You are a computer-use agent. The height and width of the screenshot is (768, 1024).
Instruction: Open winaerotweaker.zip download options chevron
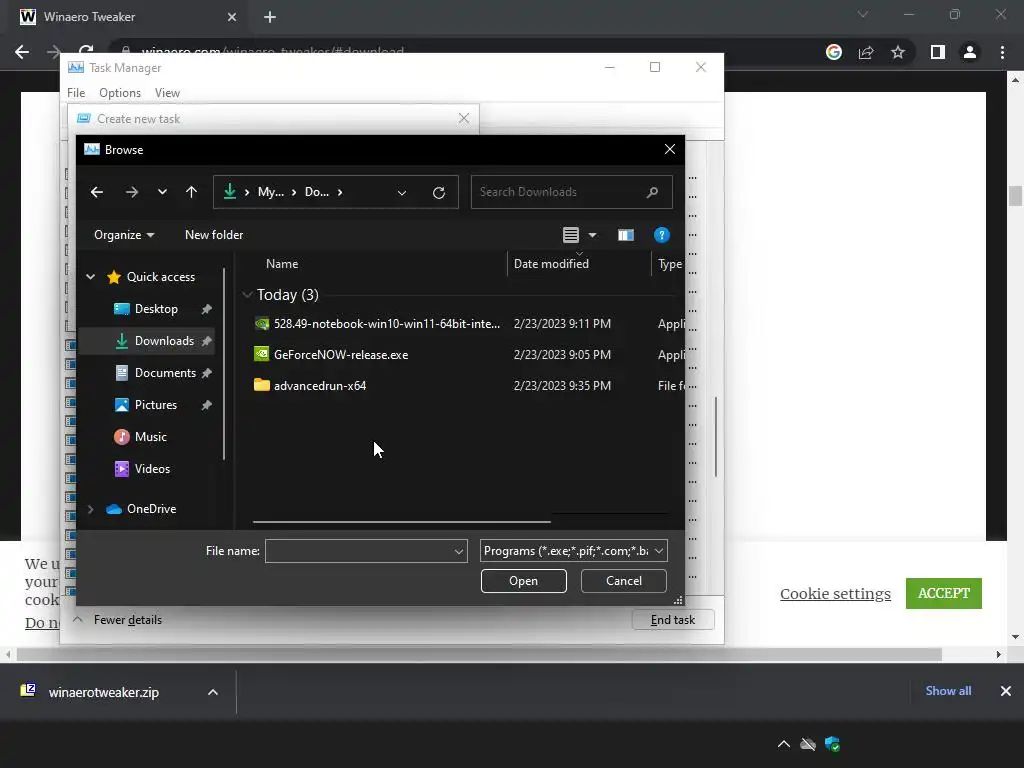point(213,692)
